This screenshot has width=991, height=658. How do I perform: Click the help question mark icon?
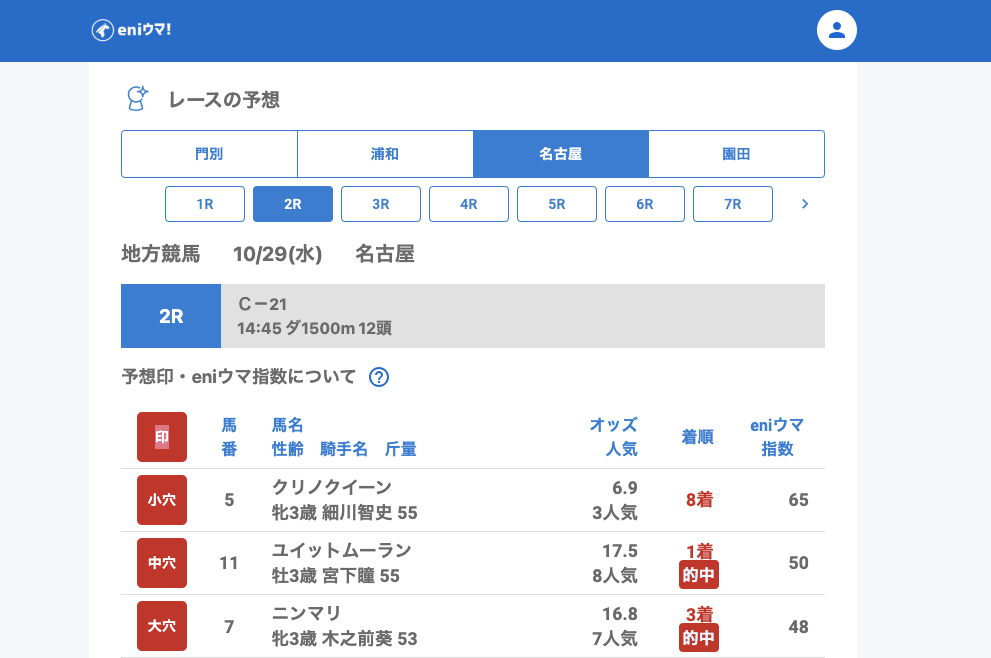(379, 377)
